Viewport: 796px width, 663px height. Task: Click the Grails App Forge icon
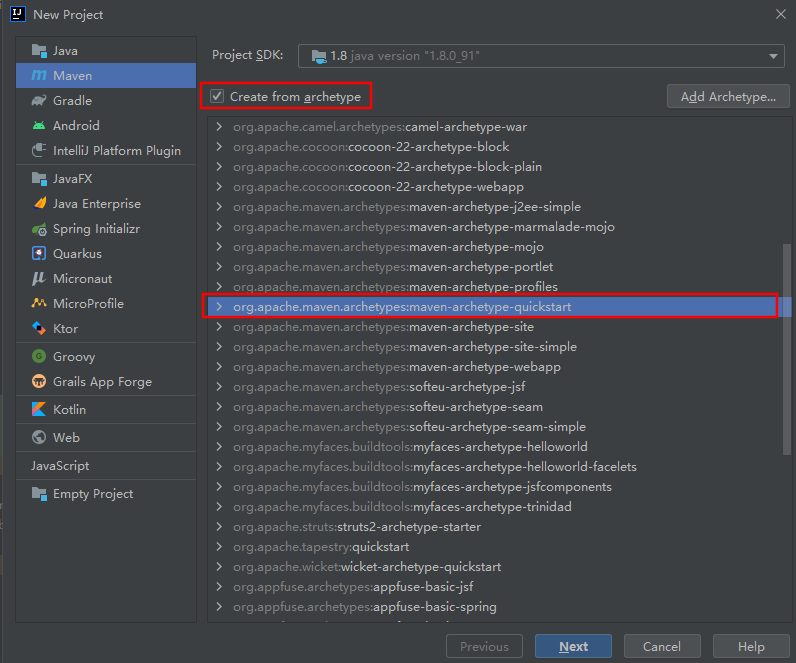click(39, 381)
